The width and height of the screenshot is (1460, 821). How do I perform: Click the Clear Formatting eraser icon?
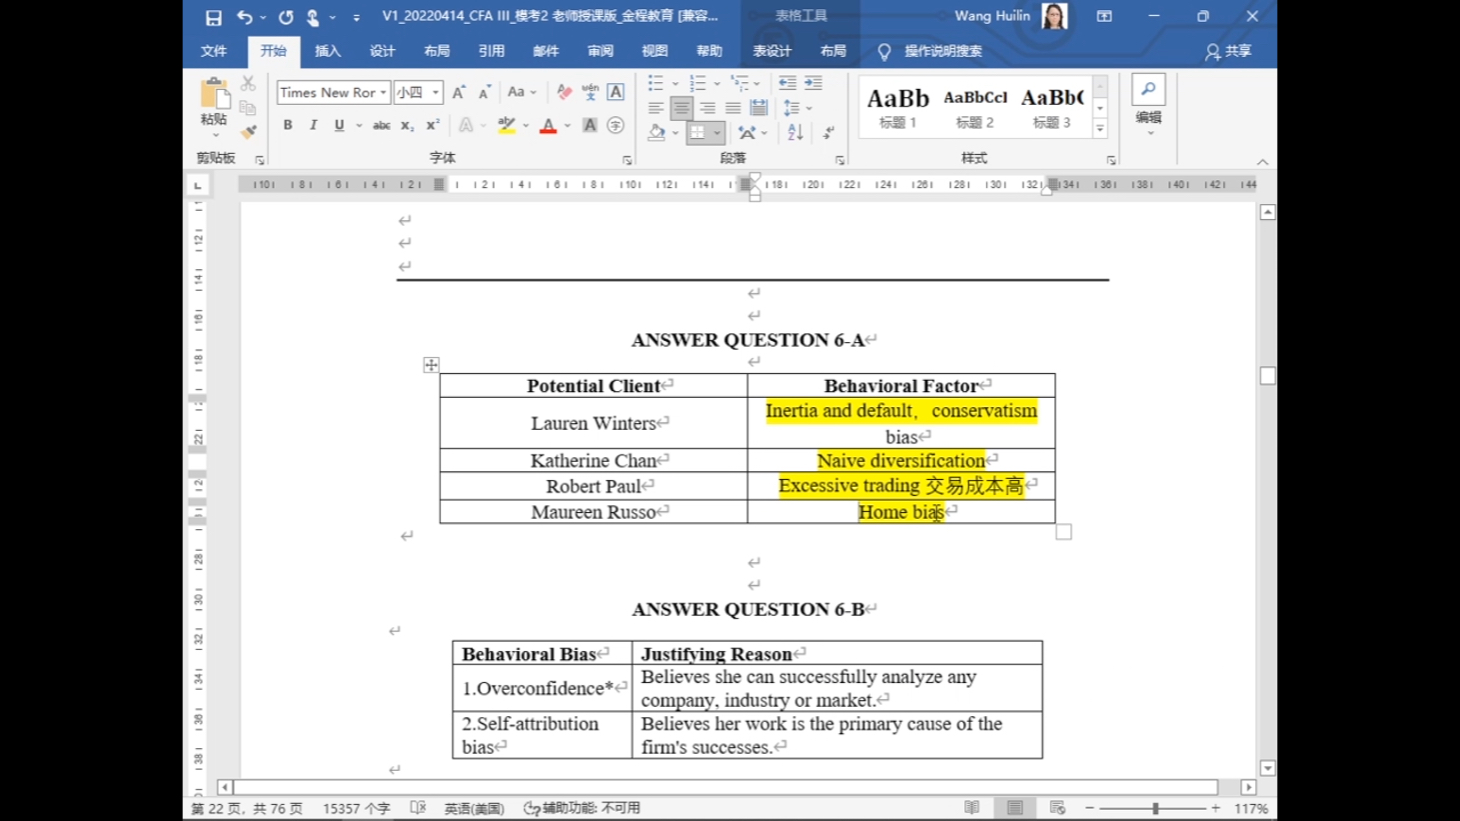[x=564, y=92]
